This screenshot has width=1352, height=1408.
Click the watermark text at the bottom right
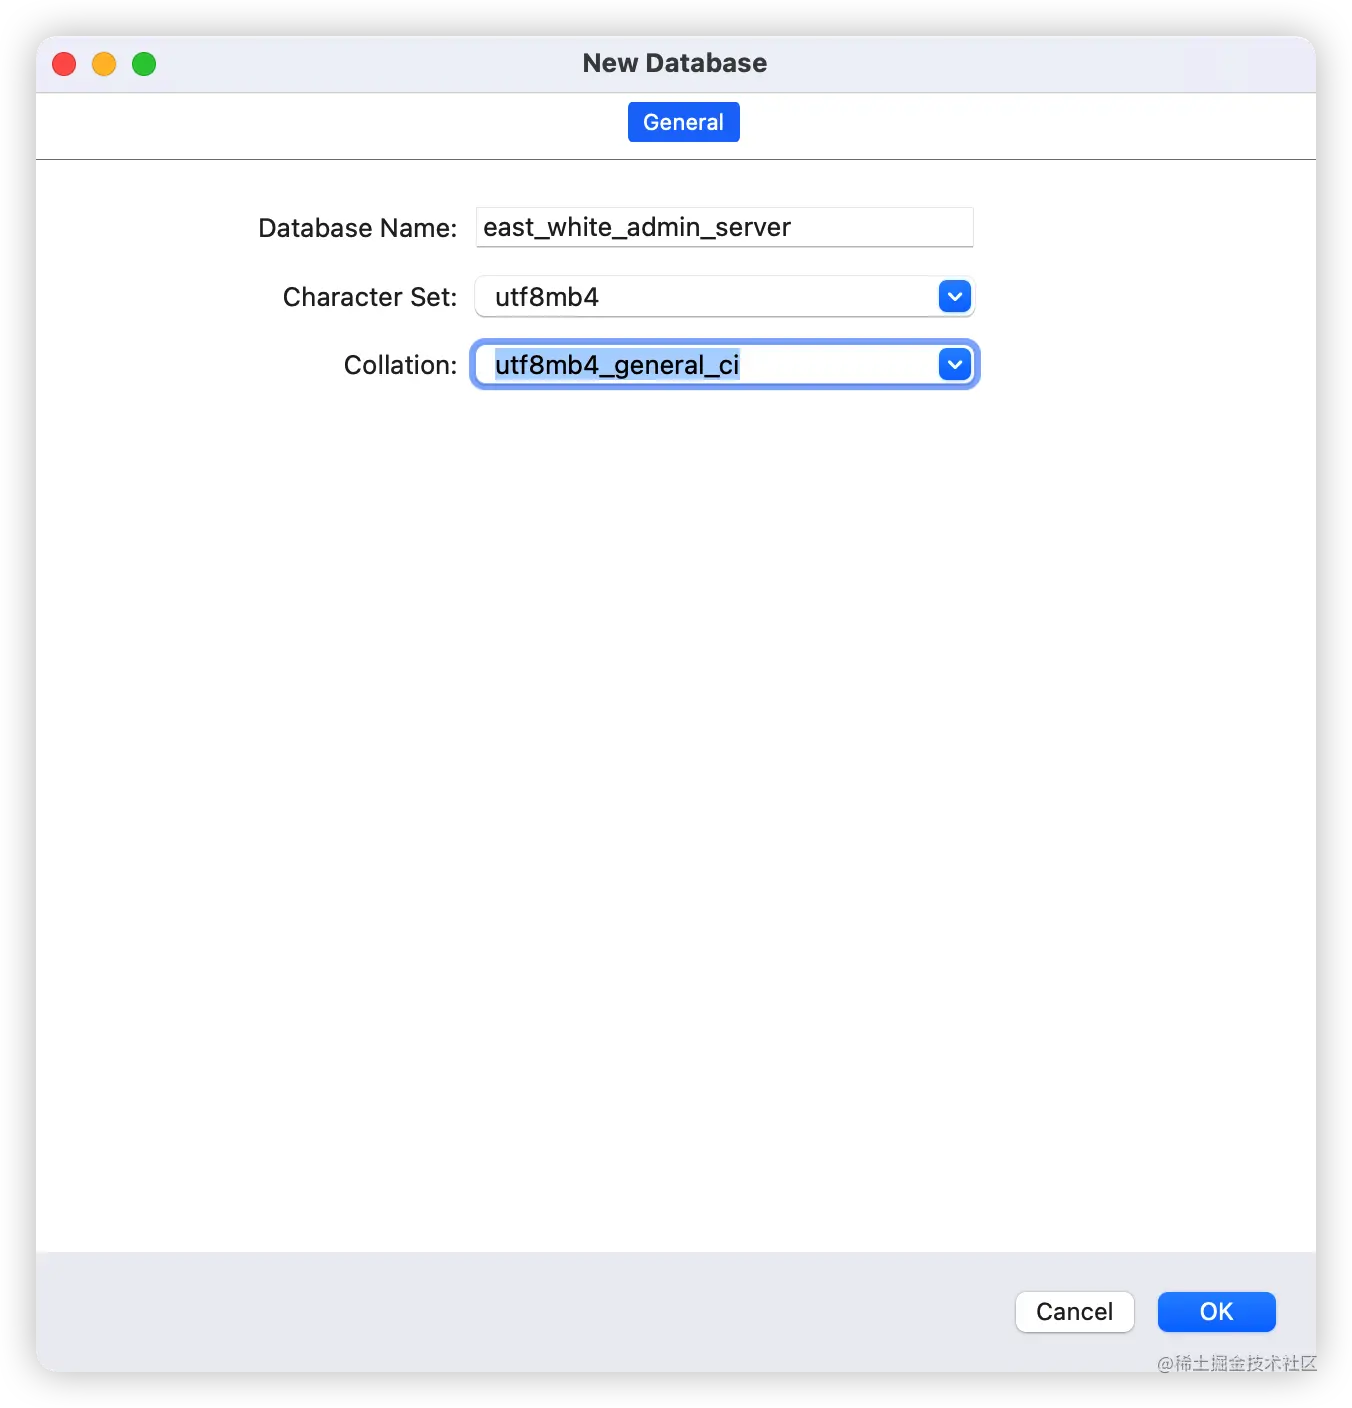(1237, 1363)
